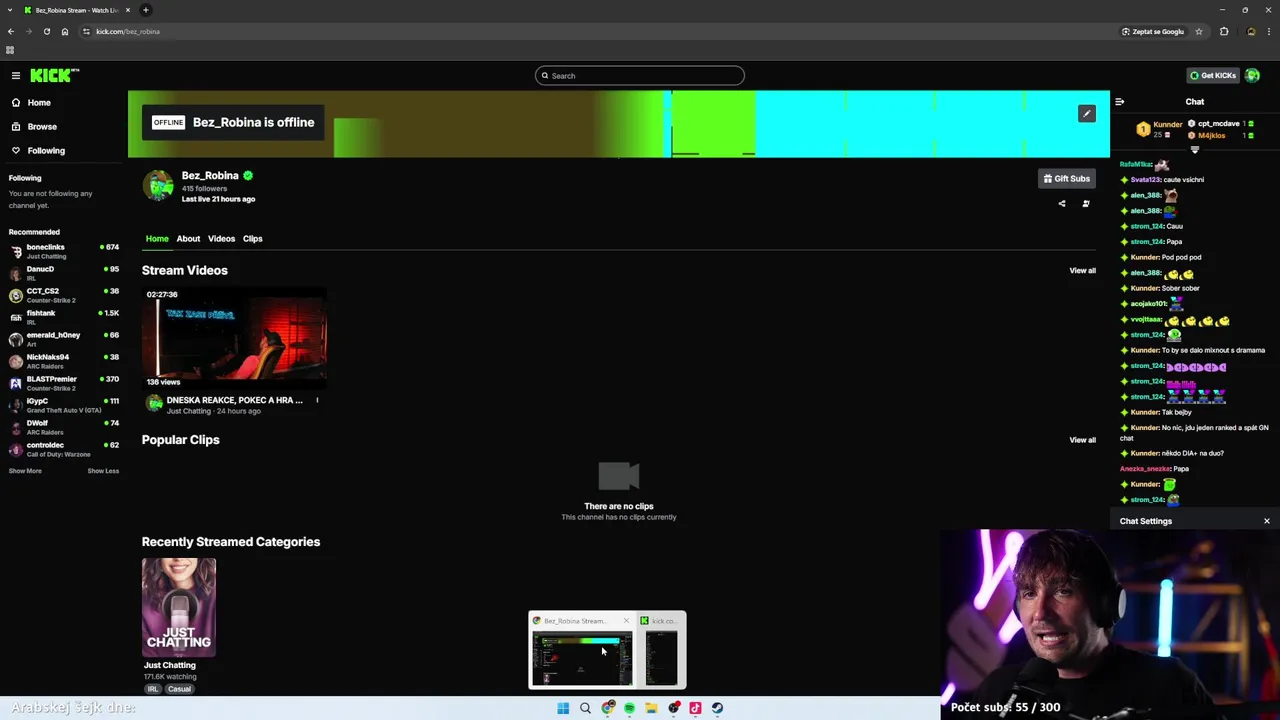Image resolution: width=1280 pixels, height=720 pixels.
Task: Close the Bez_Robina Stream preview window
Action: [627, 621]
